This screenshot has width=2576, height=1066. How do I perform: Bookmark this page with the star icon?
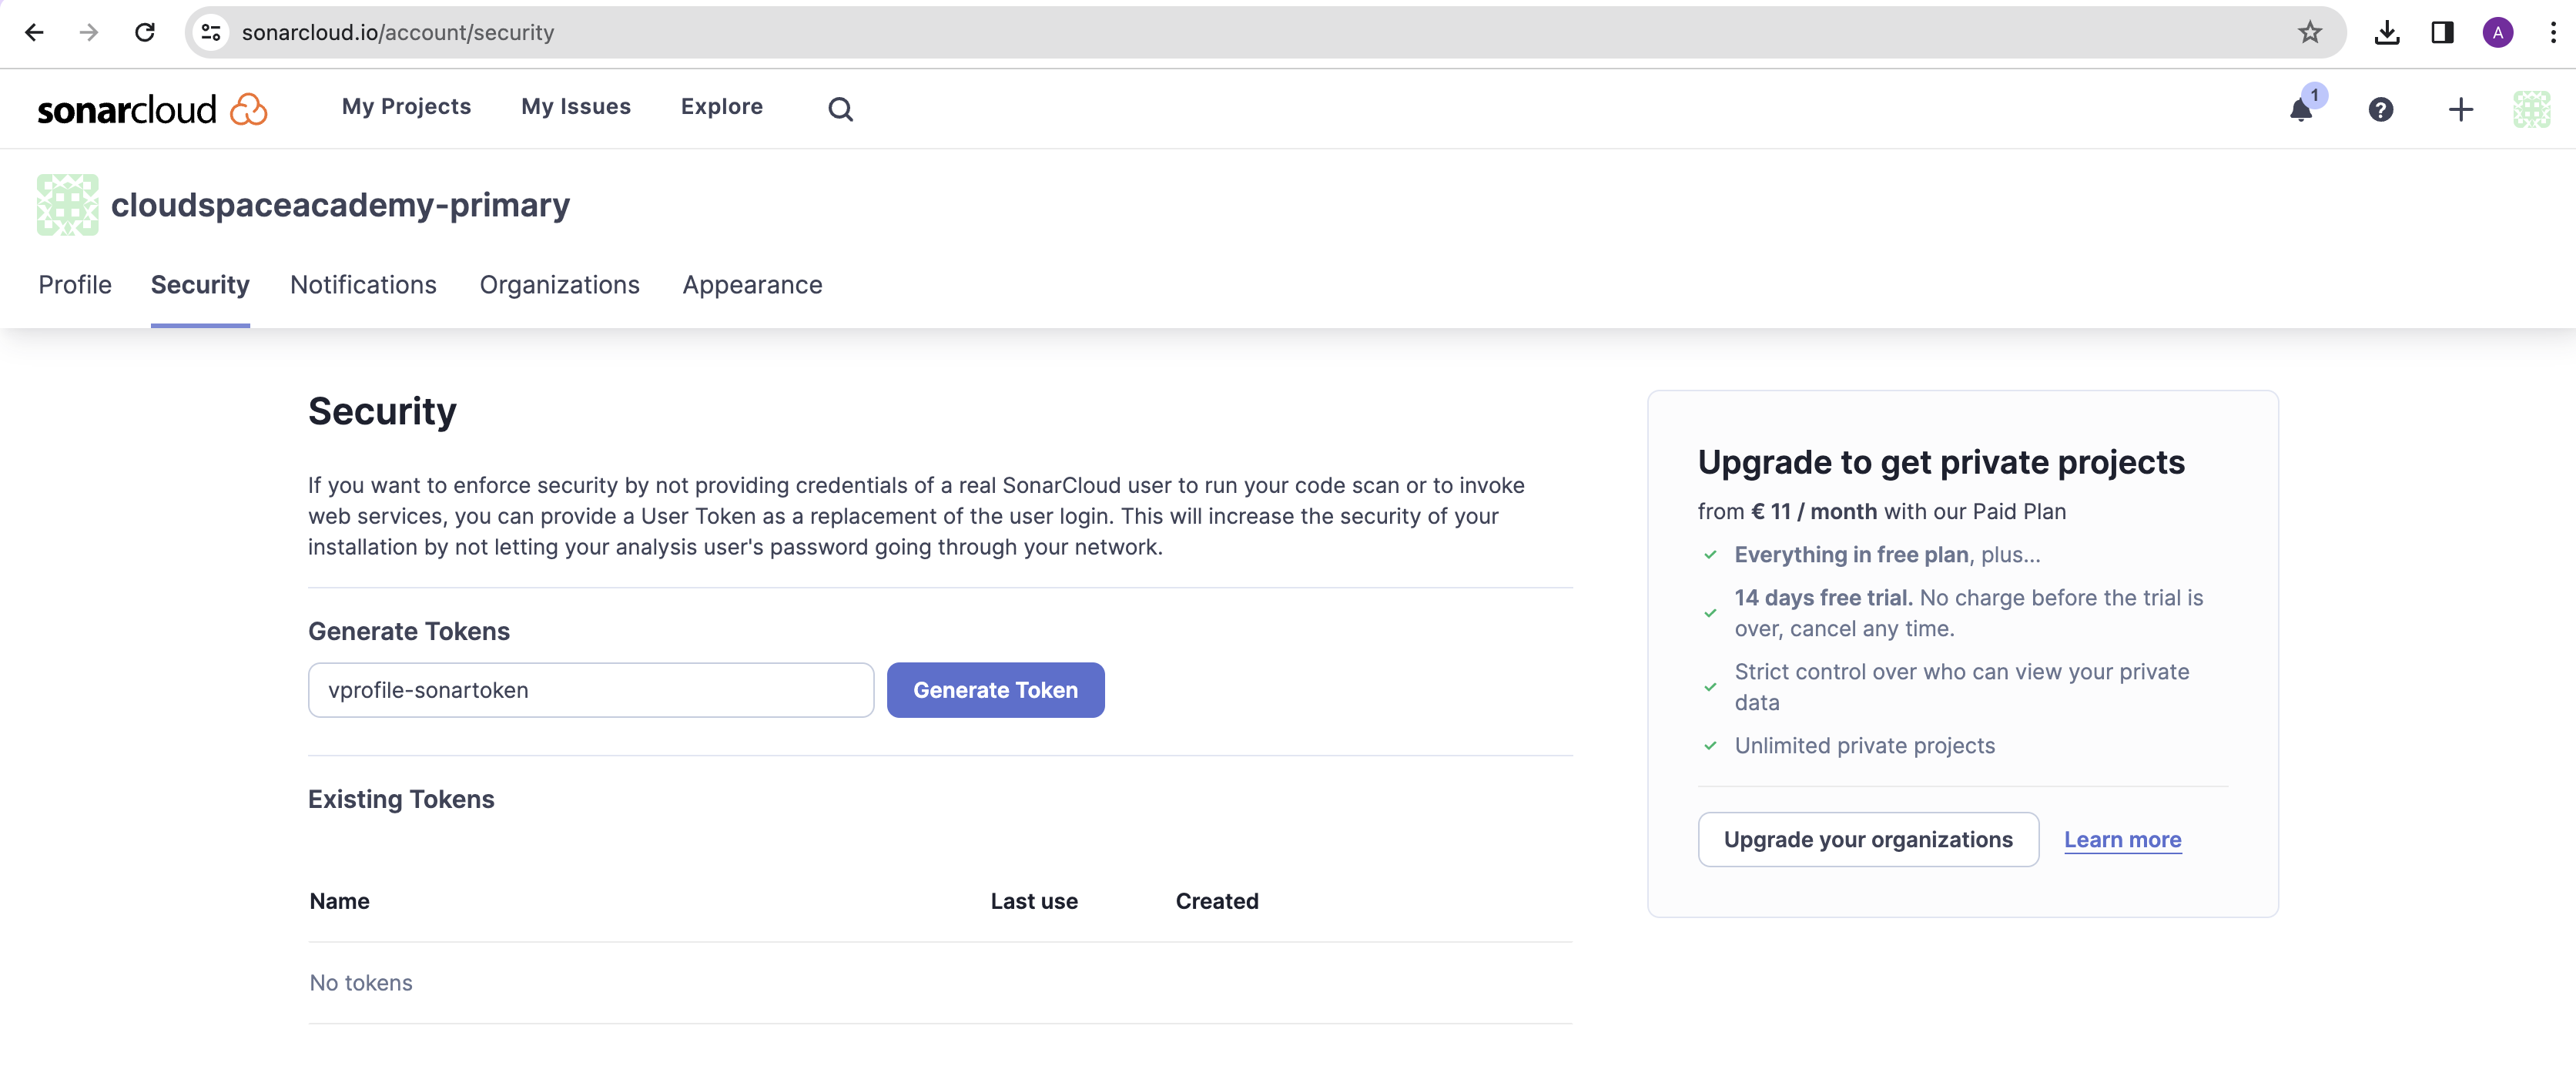2309,33
